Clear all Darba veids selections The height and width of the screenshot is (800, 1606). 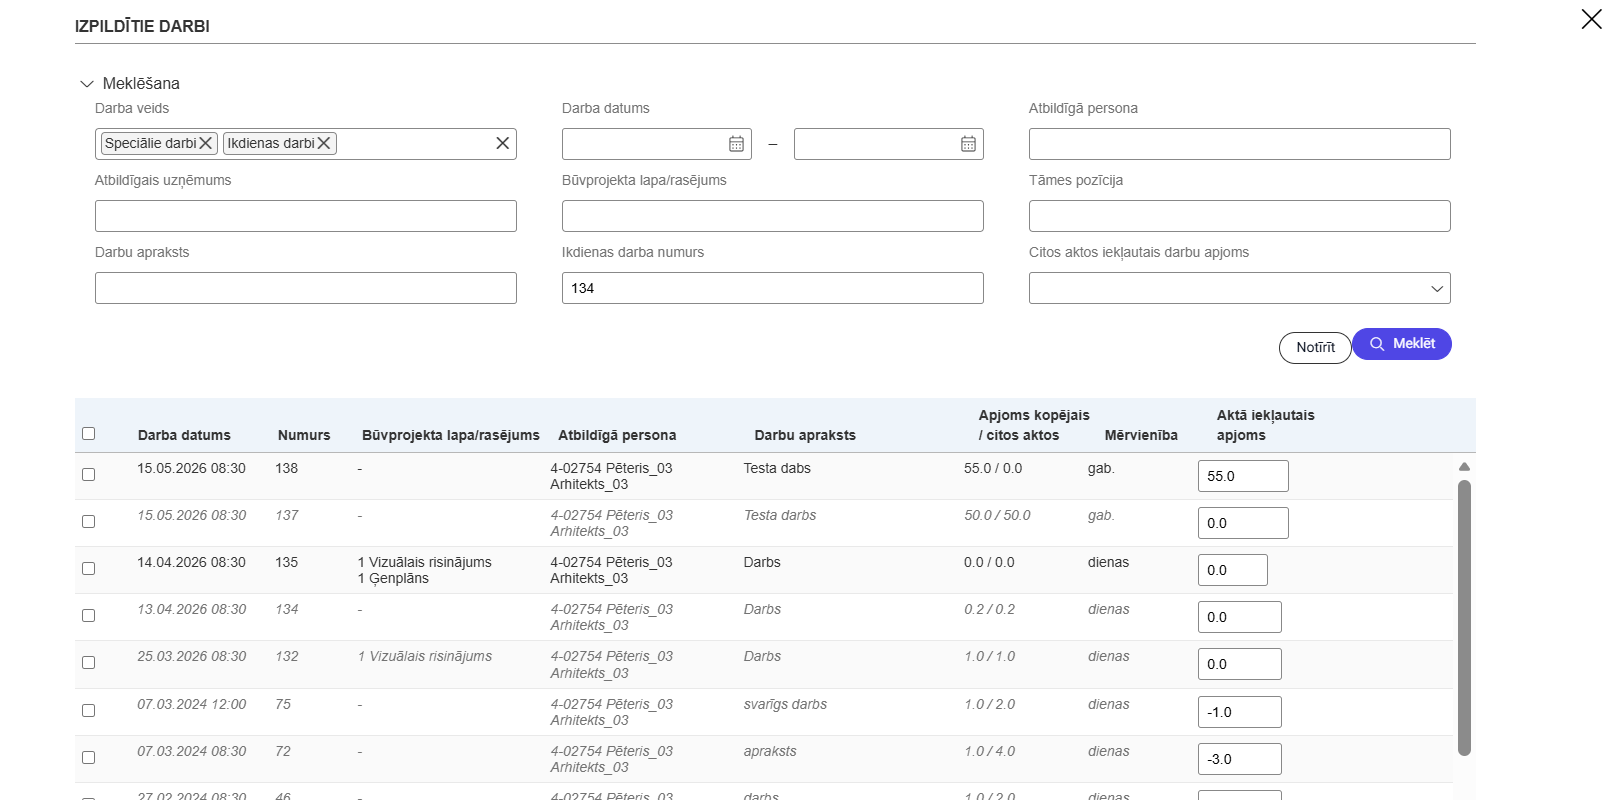(x=503, y=143)
